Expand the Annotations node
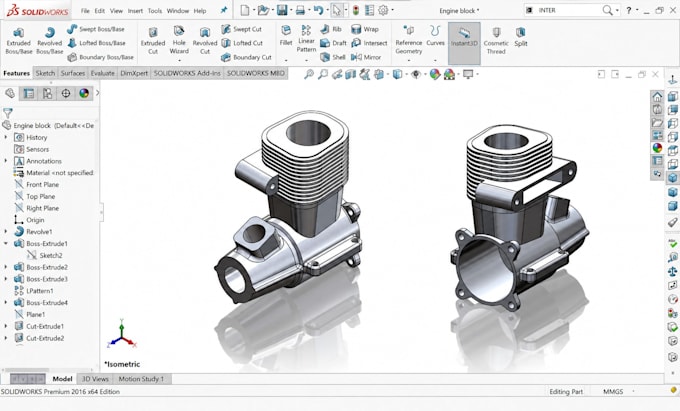 click(x=6, y=161)
